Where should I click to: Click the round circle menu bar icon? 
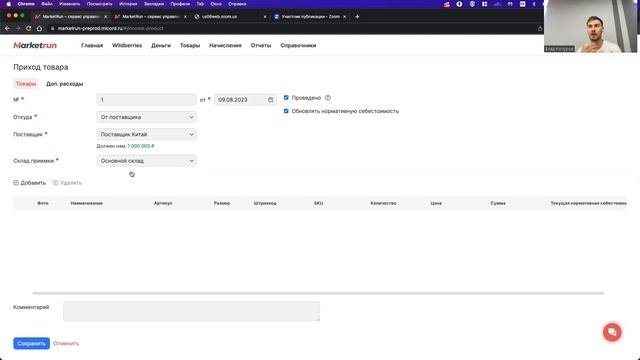[x=459, y=4]
